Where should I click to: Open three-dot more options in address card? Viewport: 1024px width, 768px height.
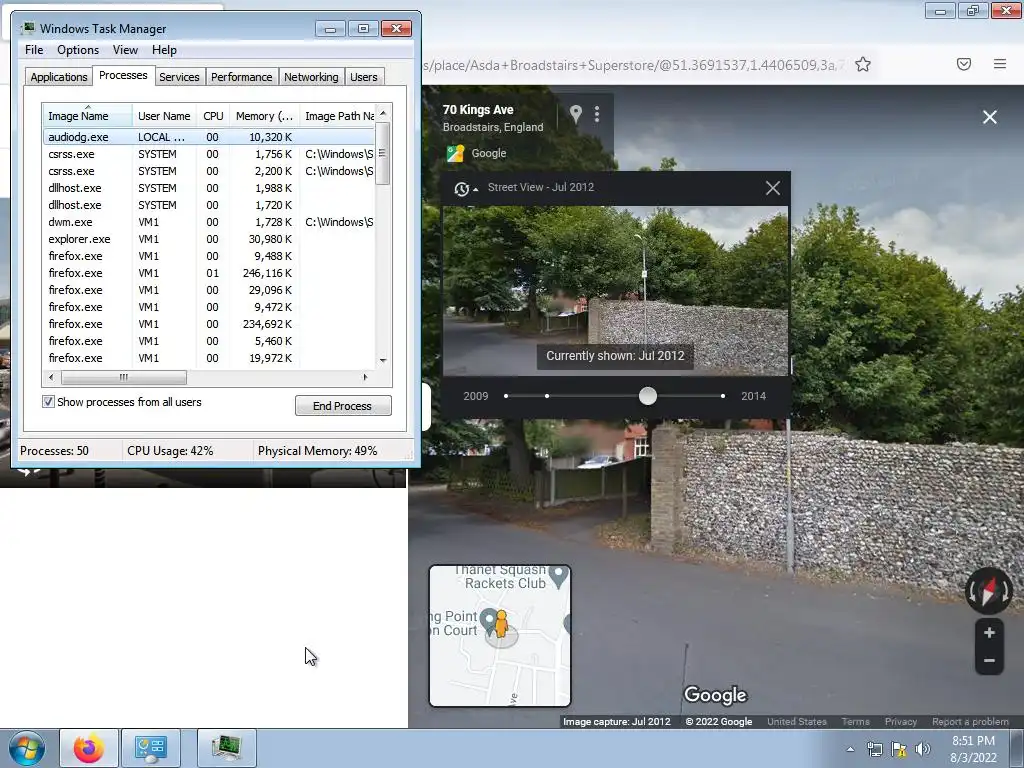click(597, 114)
